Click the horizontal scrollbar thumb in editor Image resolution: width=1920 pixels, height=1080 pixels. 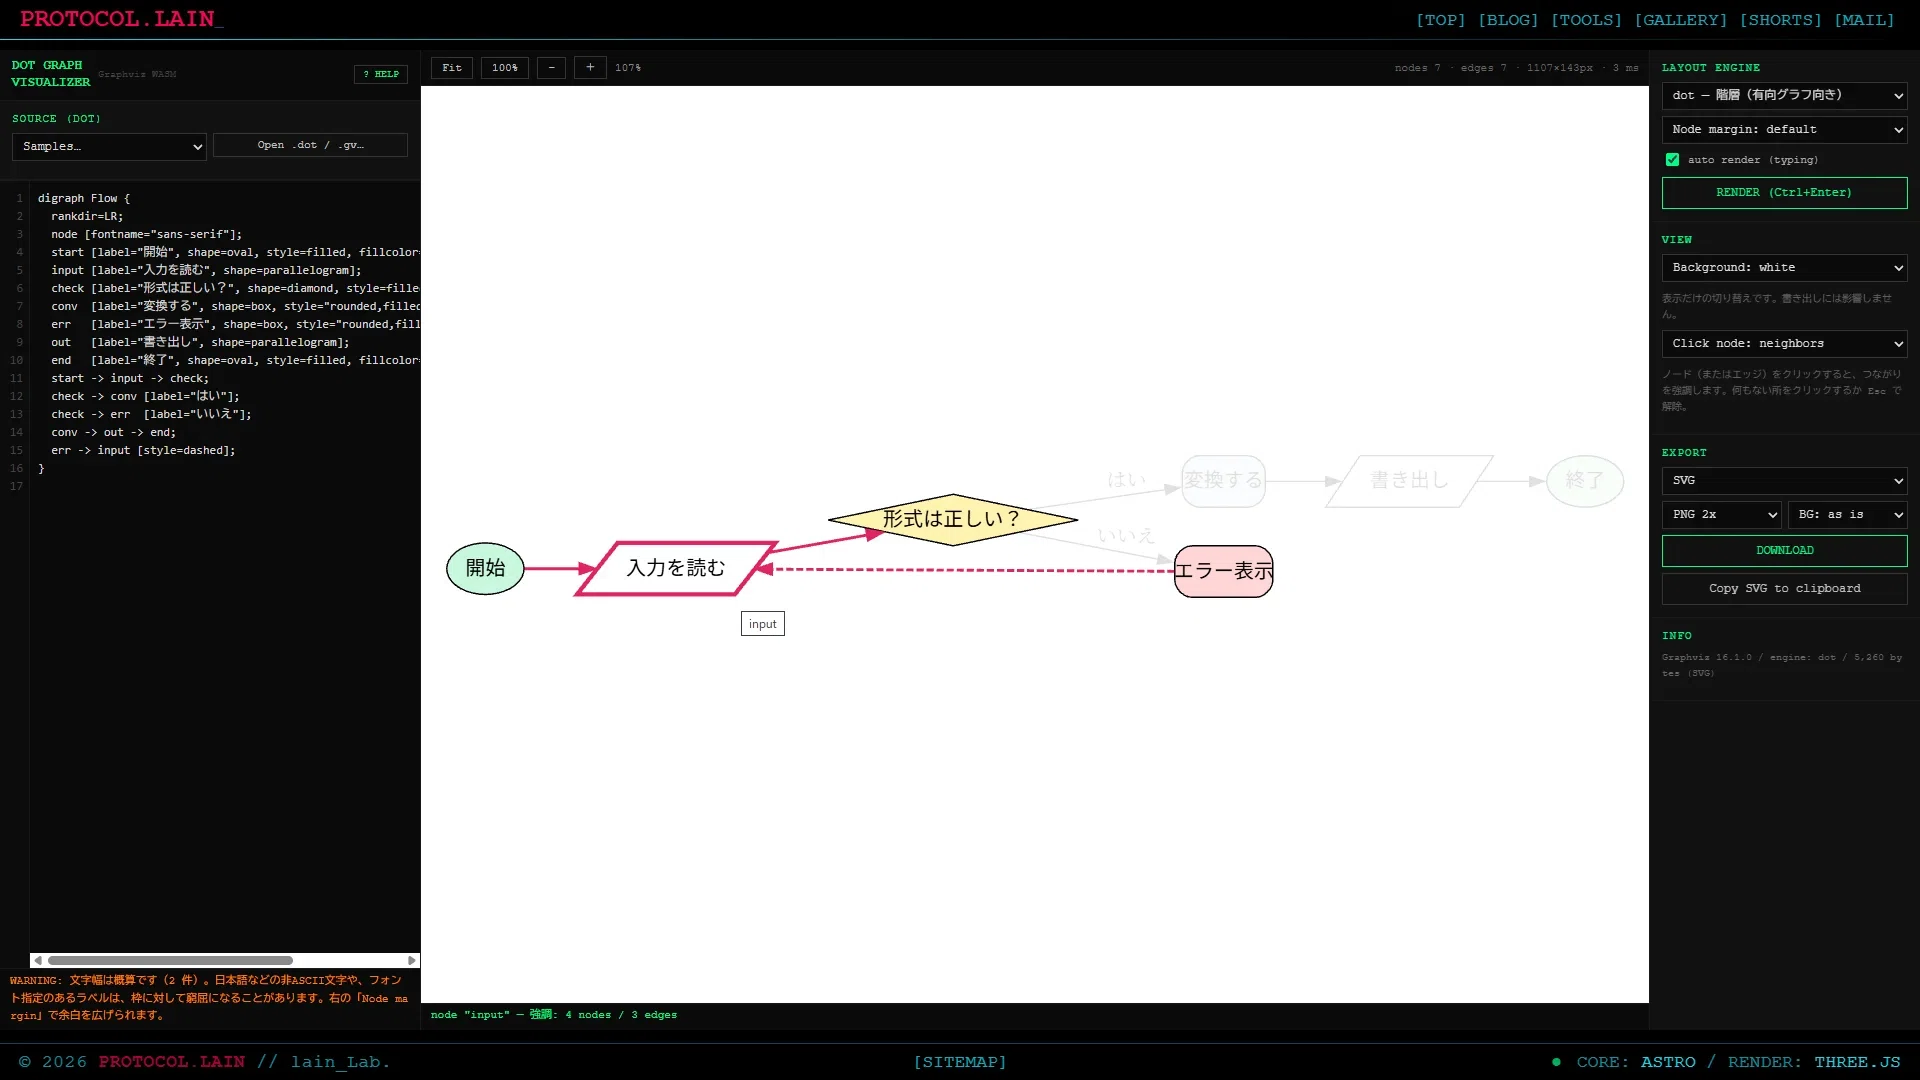pos(170,961)
